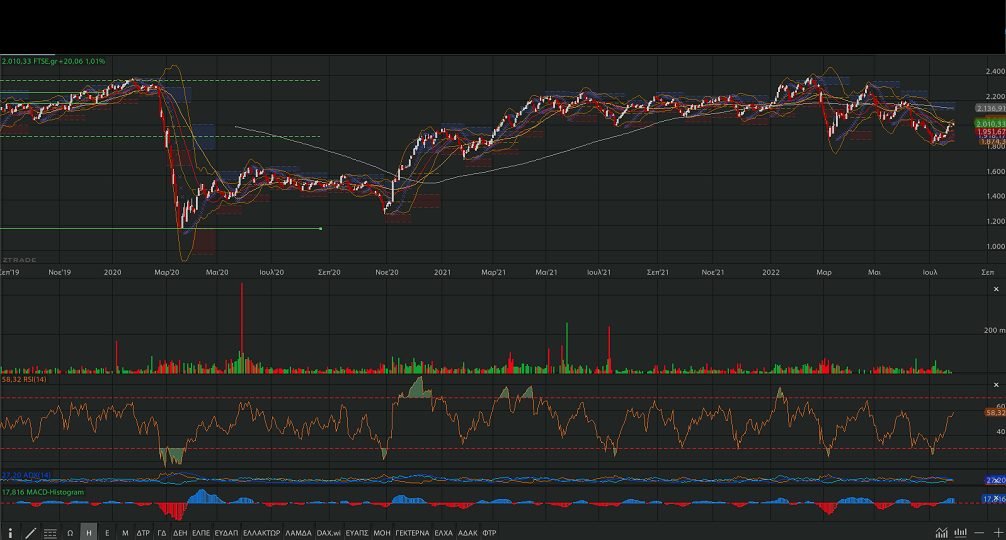Image resolution: width=1006 pixels, height=540 pixels.
Task: Close the volume panel
Action: pos(993,288)
